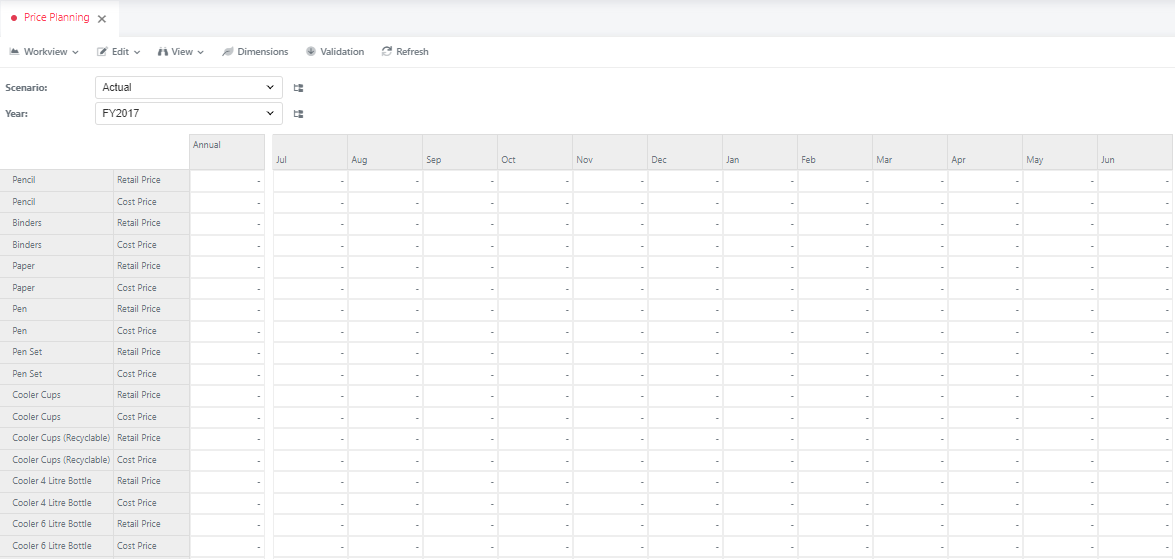Screen dimensions: 1175x559
Task: Select the Feb column header
Action: click(835, 152)
